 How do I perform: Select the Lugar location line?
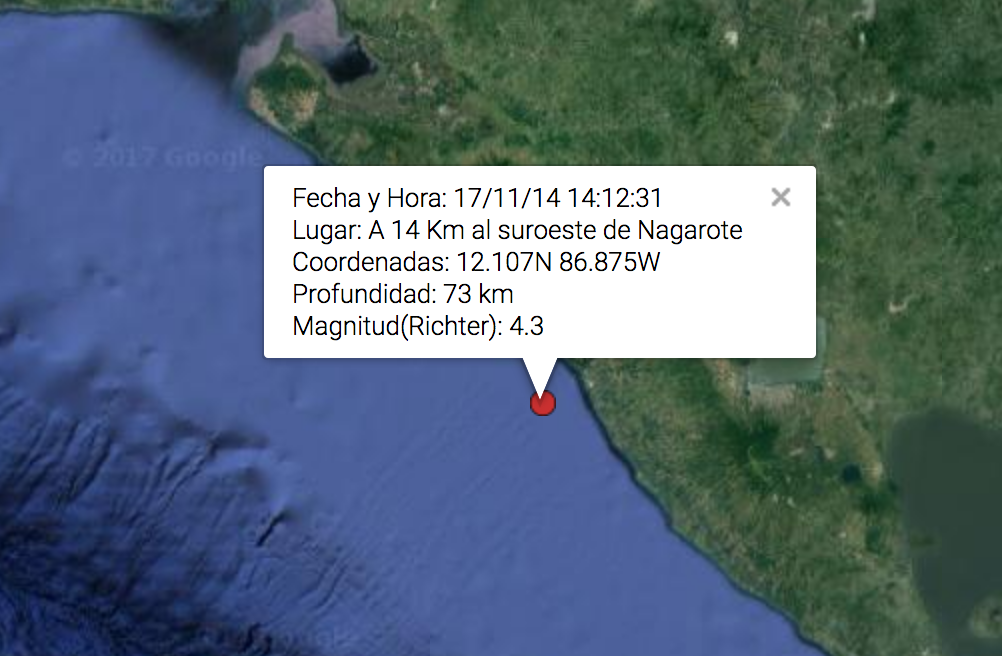point(517,230)
